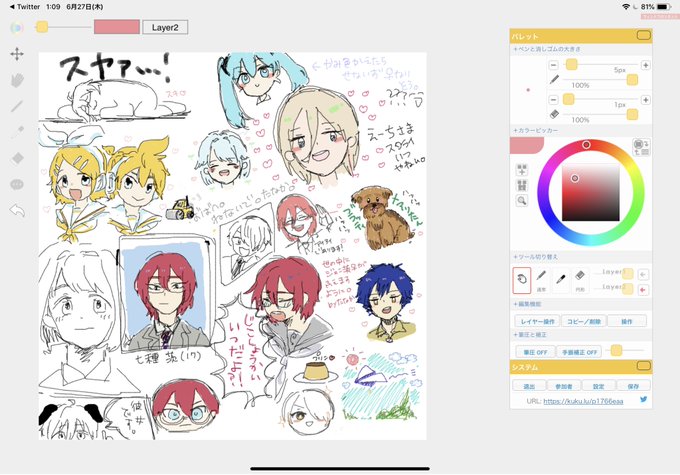Click the Layer2 button at top
This screenshot has height=475, width=680.
click(165, 27)
